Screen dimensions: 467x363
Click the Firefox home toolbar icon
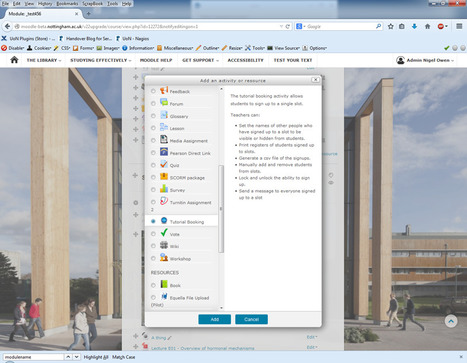pos(427,26)
